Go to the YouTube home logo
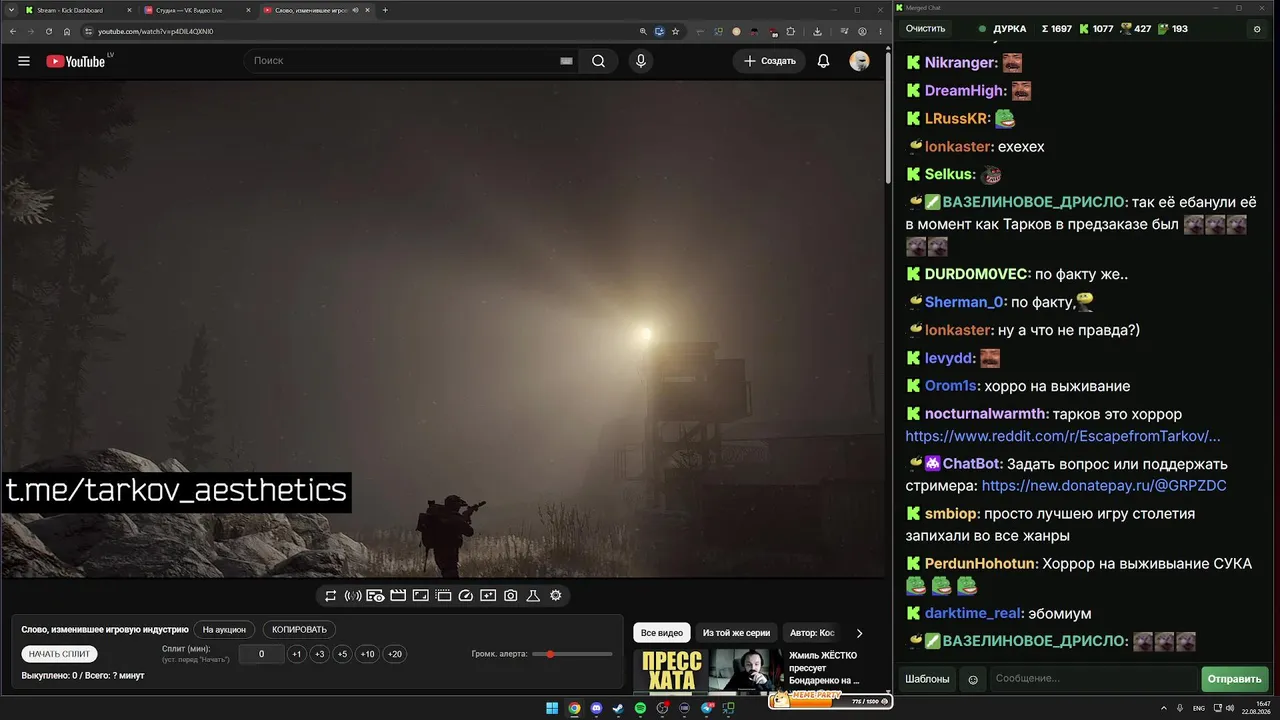 tap(76, 61)
